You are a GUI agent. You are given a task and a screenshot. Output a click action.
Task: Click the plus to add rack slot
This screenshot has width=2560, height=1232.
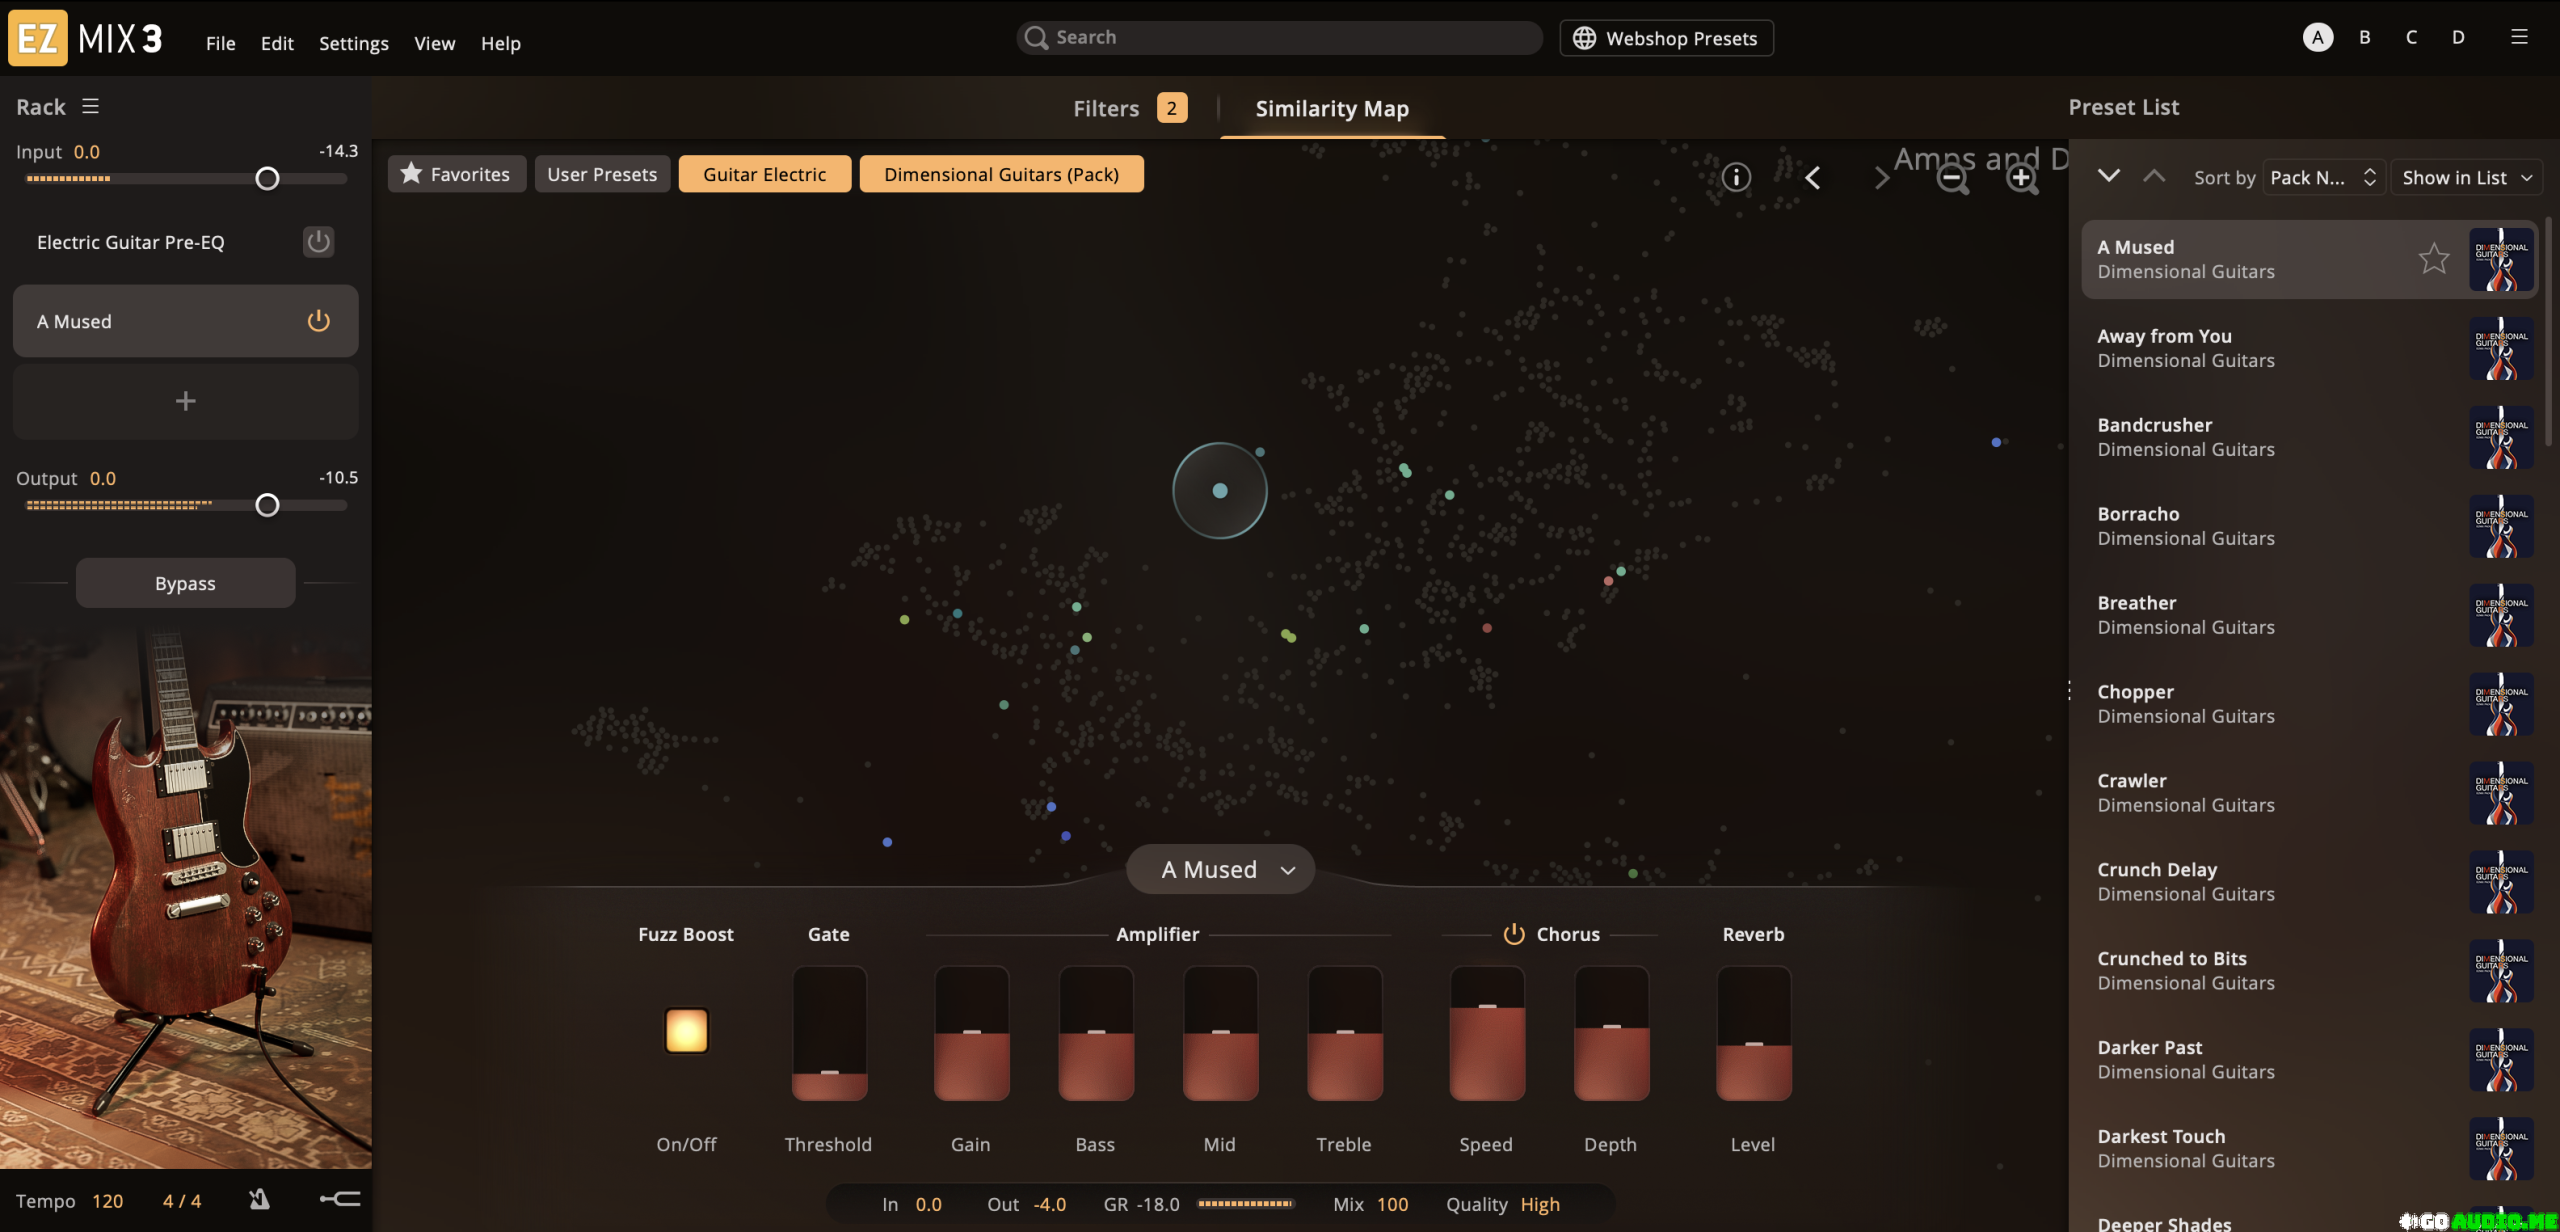185,401
